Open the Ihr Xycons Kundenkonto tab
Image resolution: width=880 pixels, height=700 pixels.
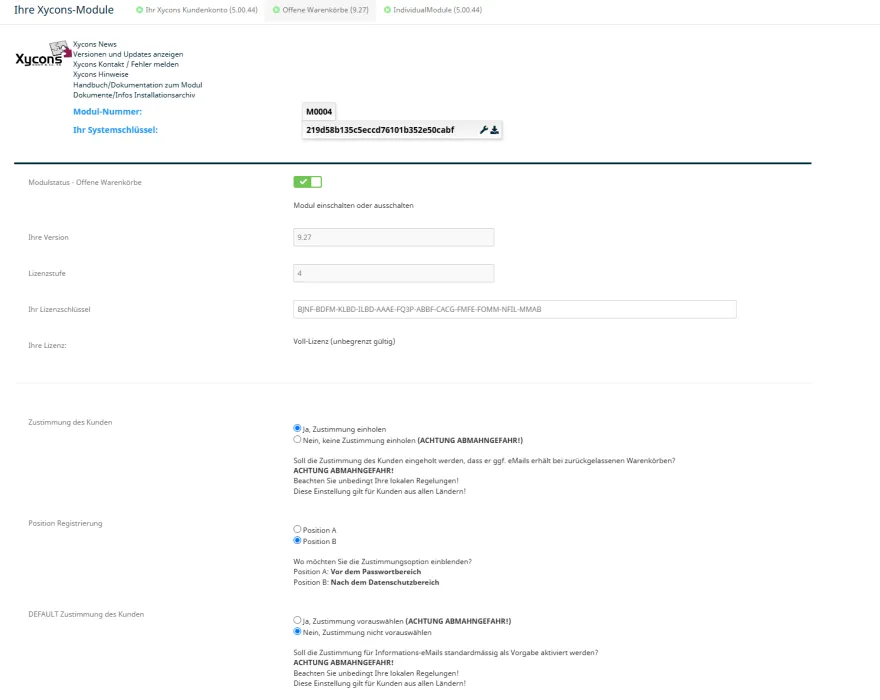pos(196,10)
